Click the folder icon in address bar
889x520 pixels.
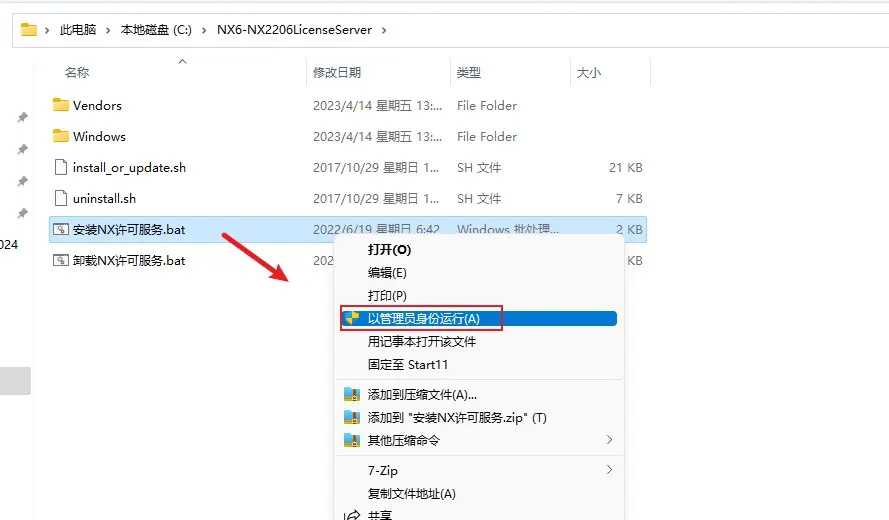pyautogui.click(x=28, y=29)
